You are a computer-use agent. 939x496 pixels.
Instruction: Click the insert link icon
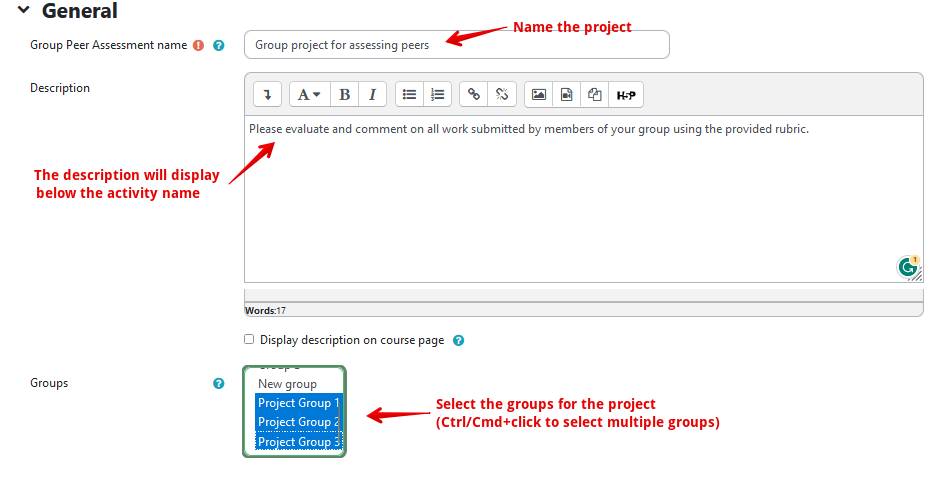[474, 95]
